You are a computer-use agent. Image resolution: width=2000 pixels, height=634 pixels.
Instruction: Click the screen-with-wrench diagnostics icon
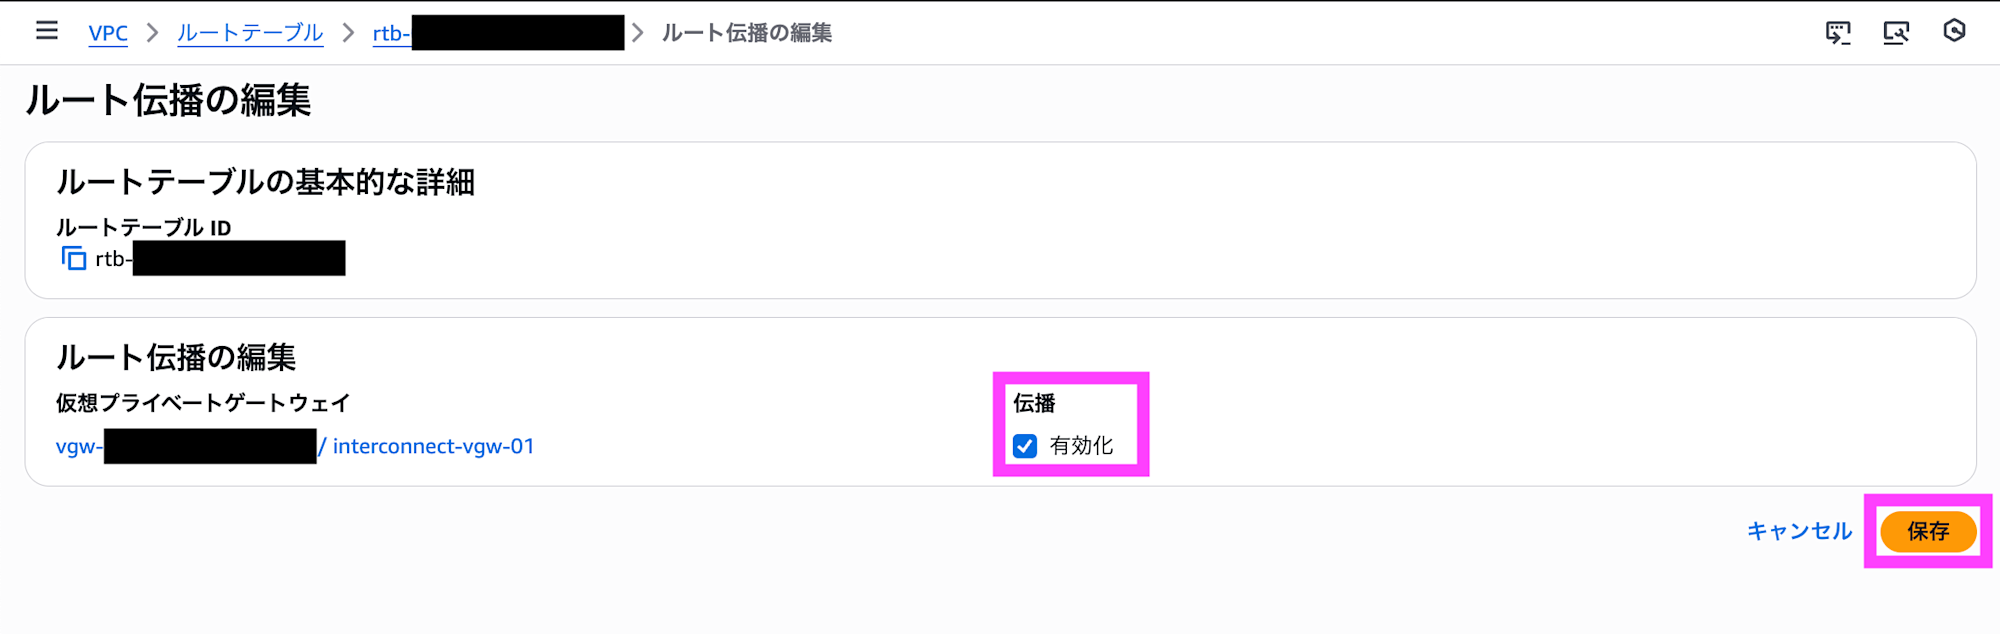pyautogui.click(x=1896, y=32)
